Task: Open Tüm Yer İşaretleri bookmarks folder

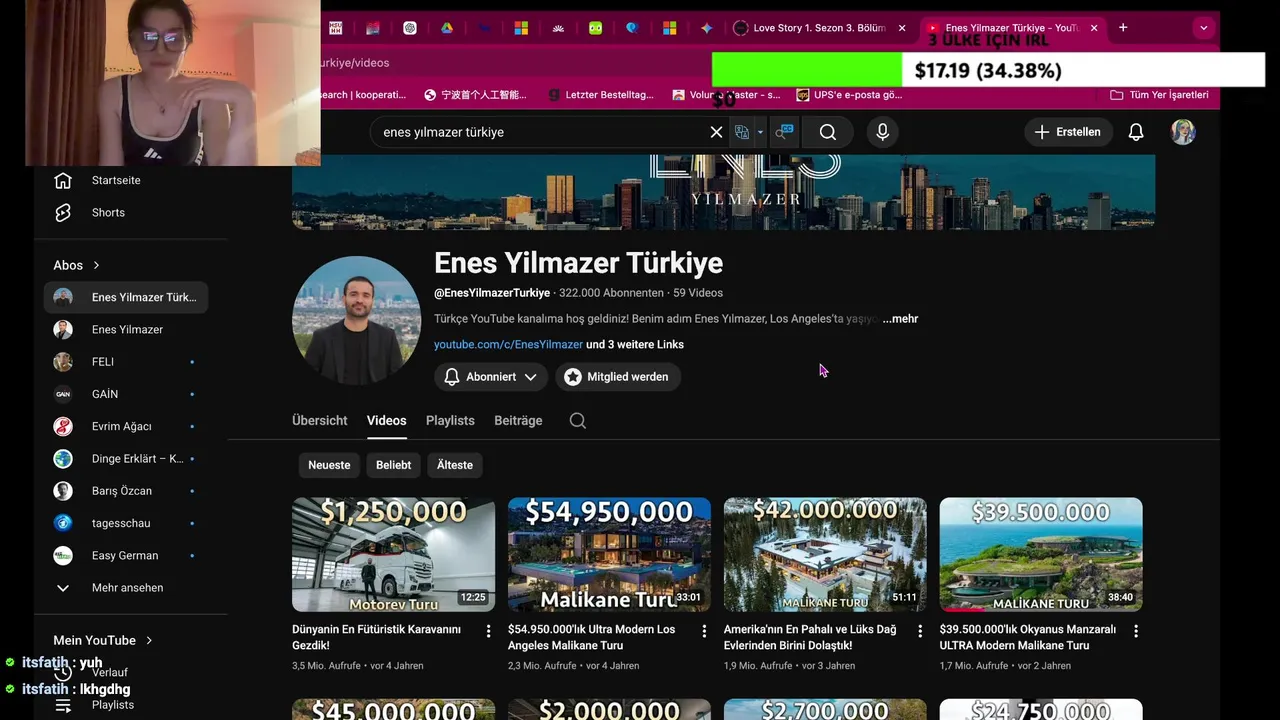Action: (1159, 95)
